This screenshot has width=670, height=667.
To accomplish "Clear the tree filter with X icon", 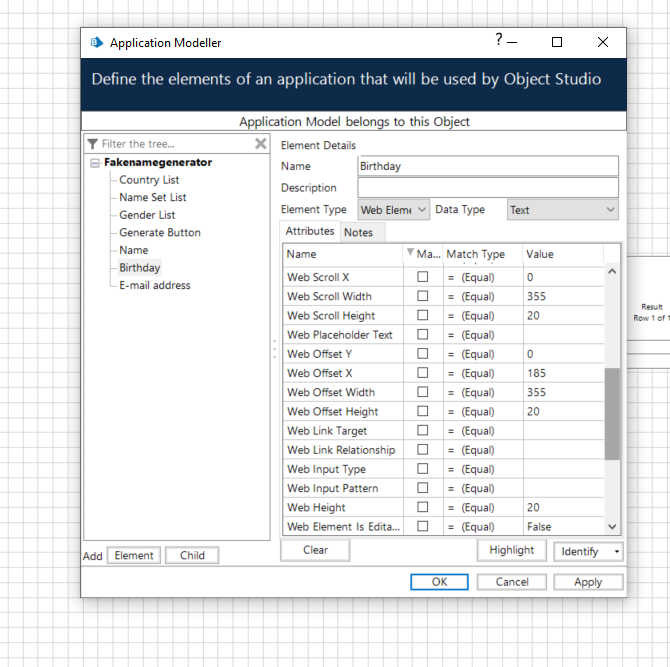I will point(261,144).
